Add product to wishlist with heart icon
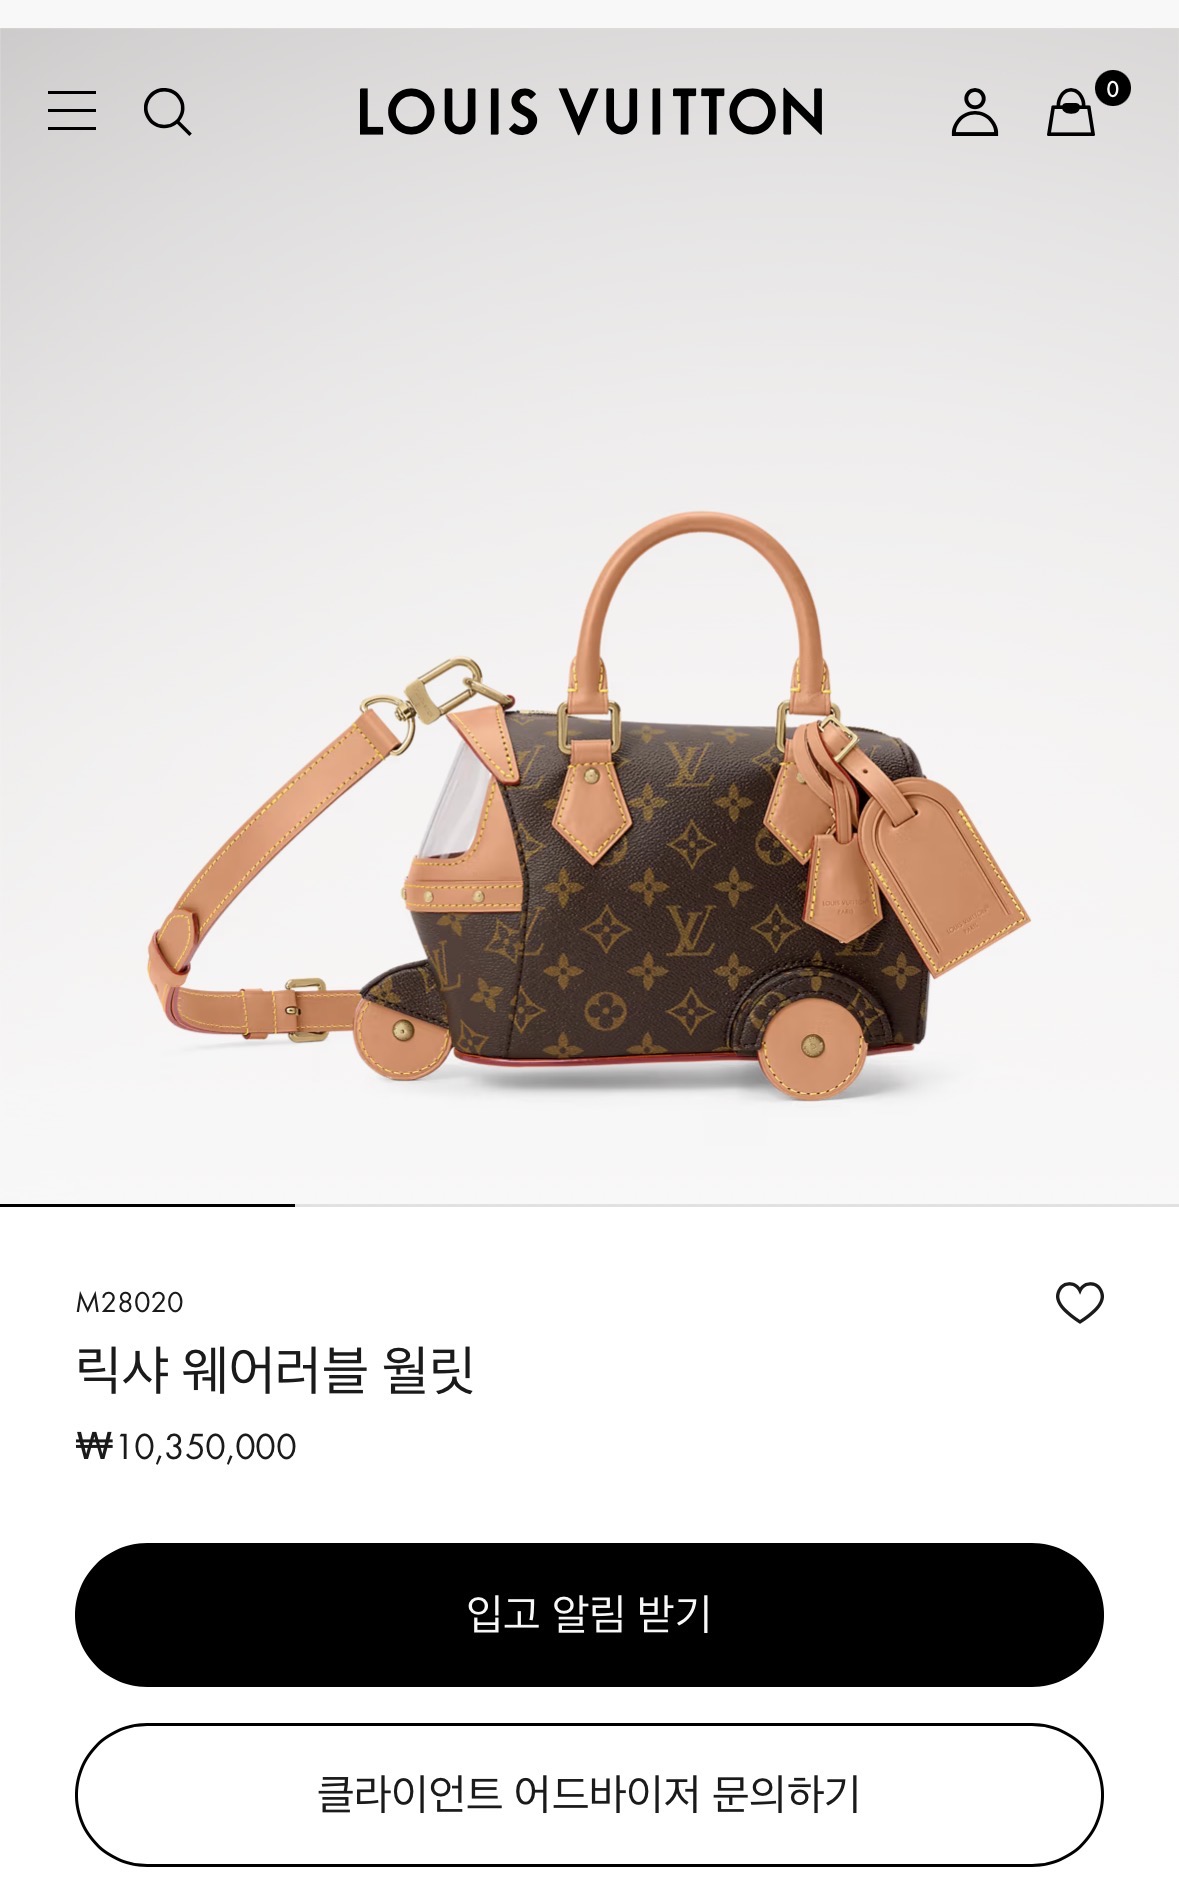 pyautogui.click(x=1080, y=1302)
